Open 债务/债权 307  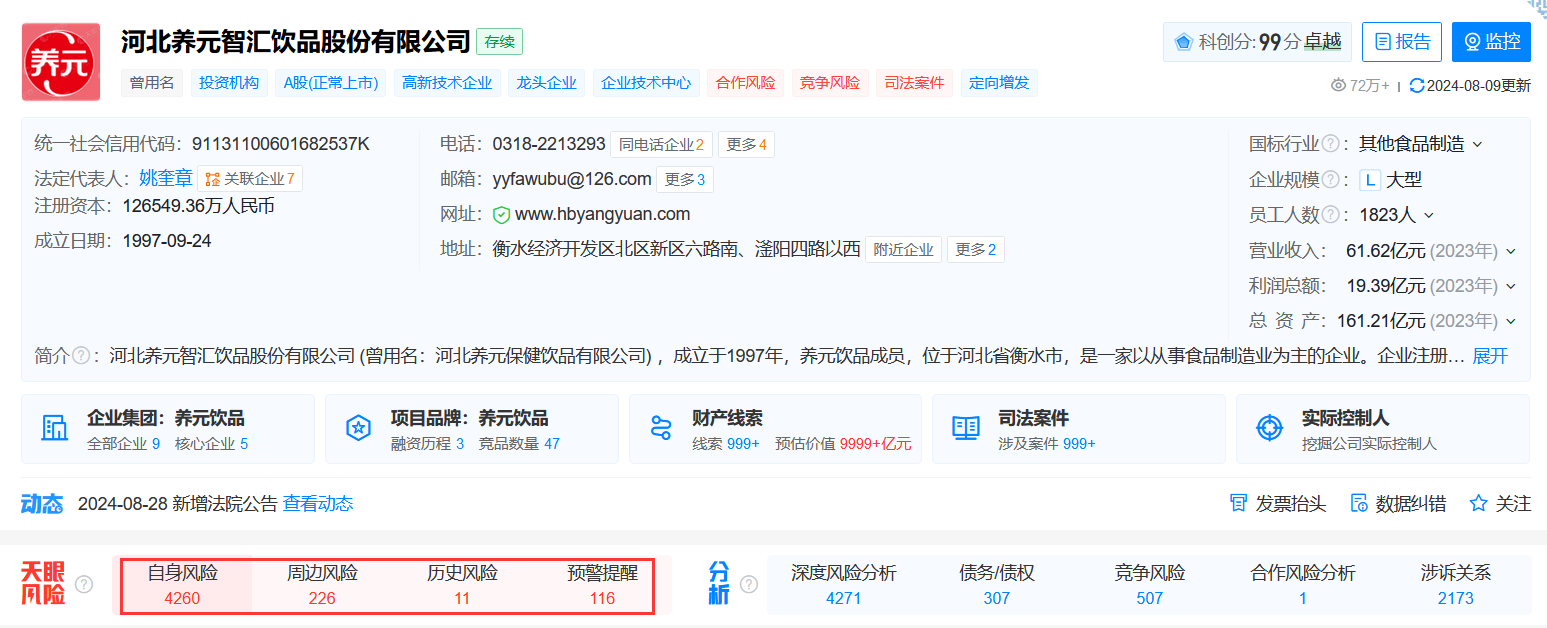click(997, 585)
